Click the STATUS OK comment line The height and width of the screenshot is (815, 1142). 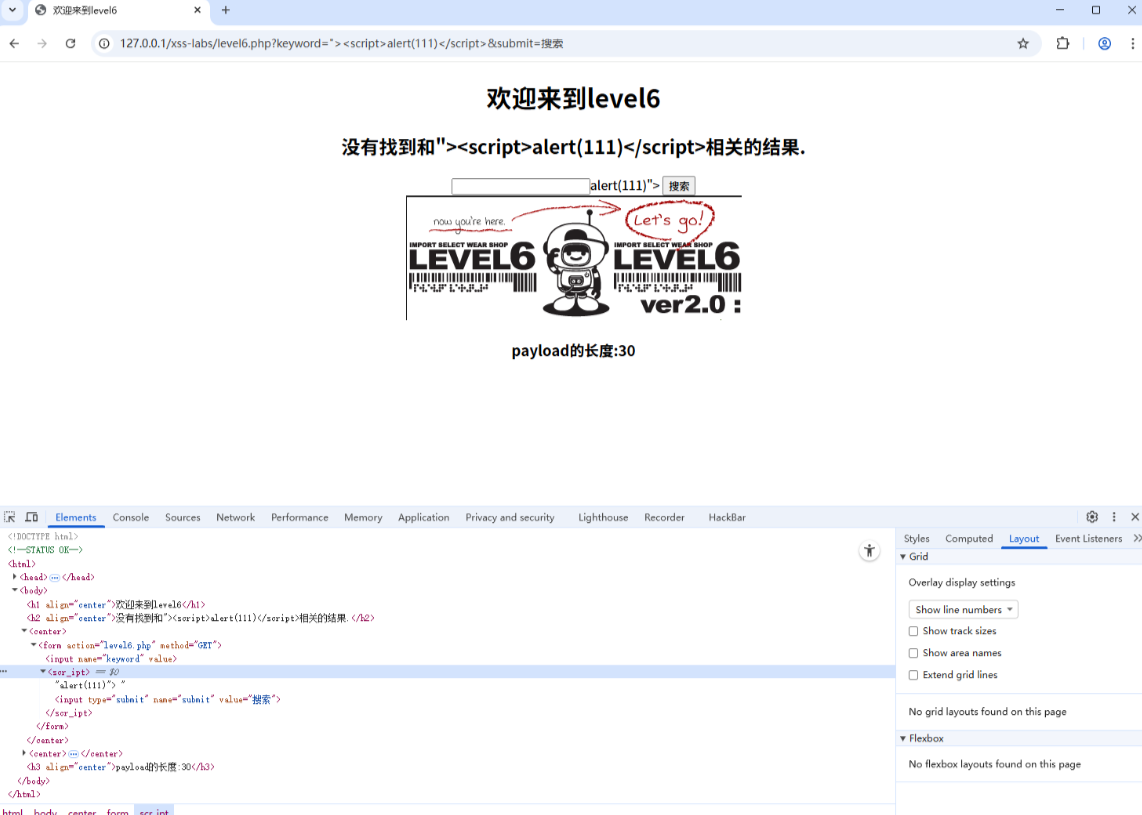[x=45, y=550]
